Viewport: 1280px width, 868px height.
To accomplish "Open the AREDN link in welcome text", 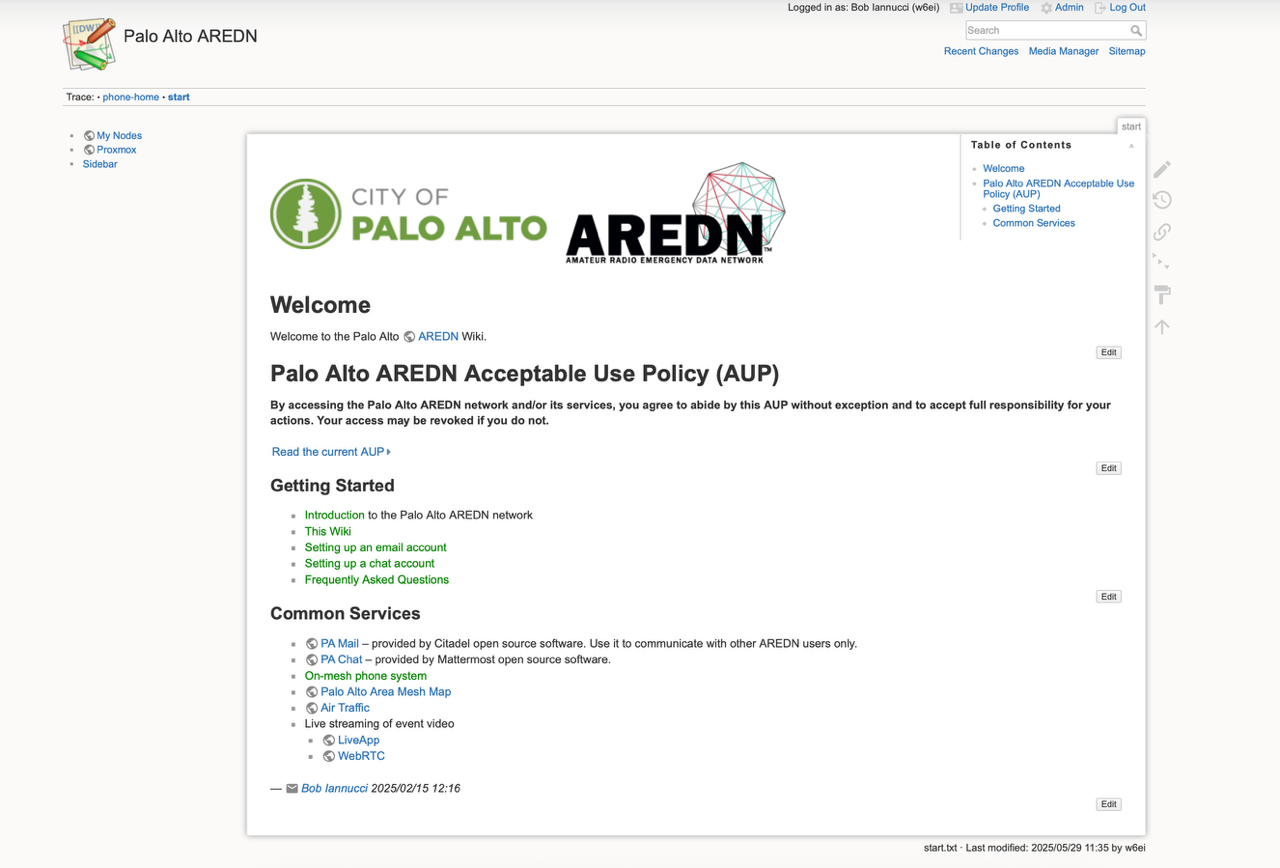I will click(x=438, y=337).
